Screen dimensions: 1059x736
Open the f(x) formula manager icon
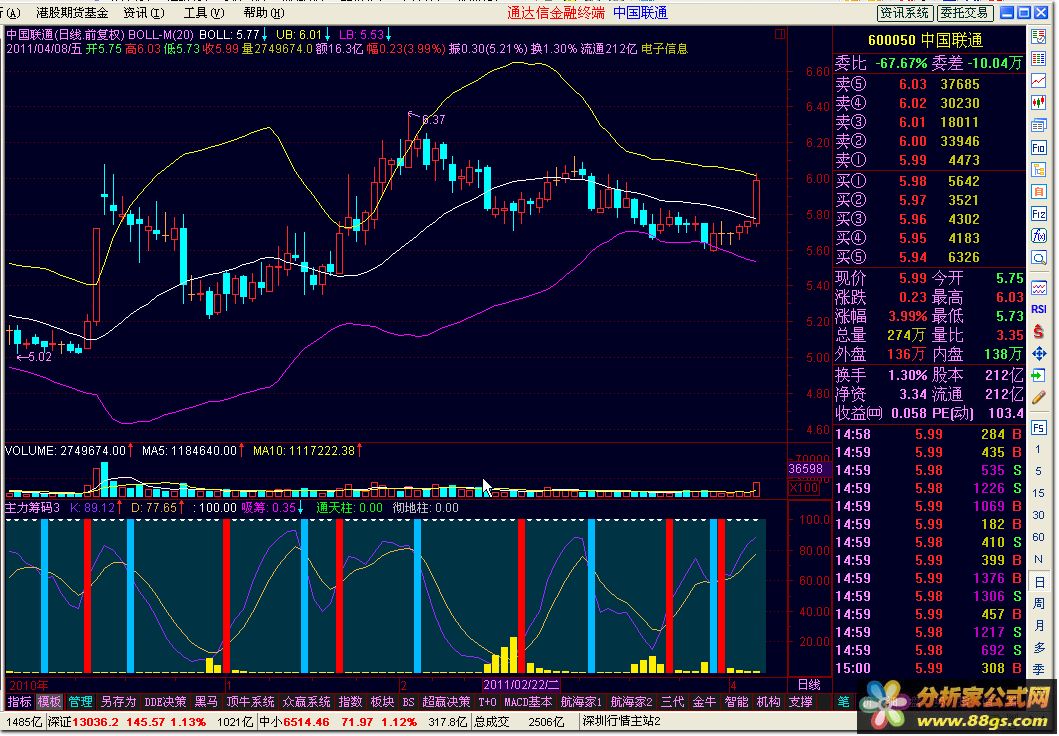point(1039,236)
